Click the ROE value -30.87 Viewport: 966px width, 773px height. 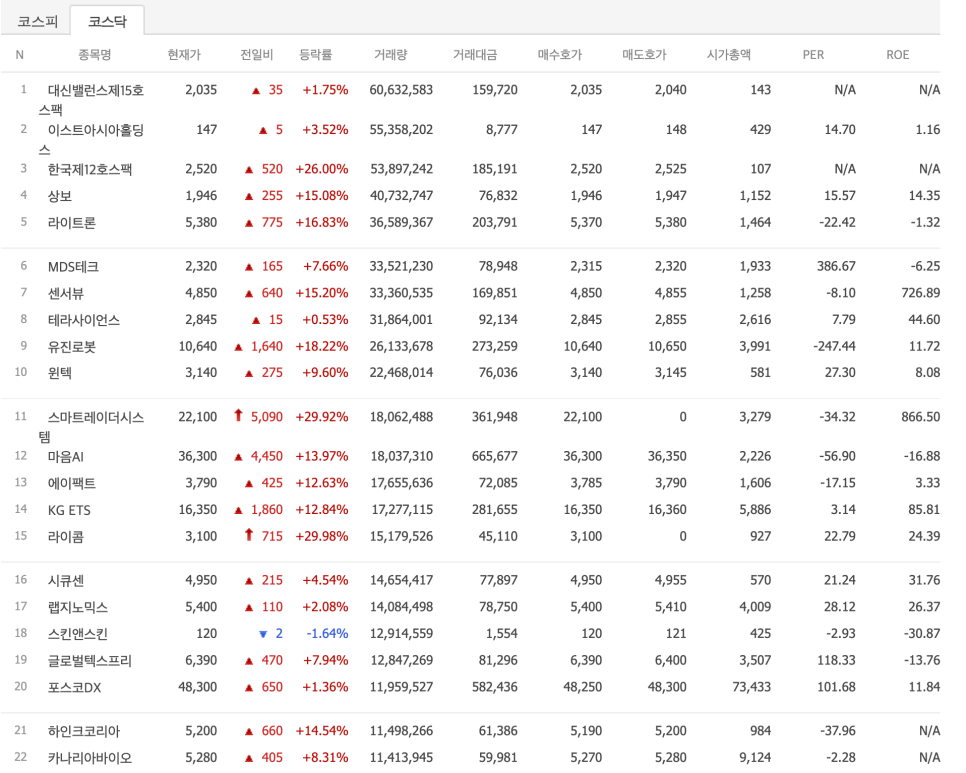tap(922, 634)
